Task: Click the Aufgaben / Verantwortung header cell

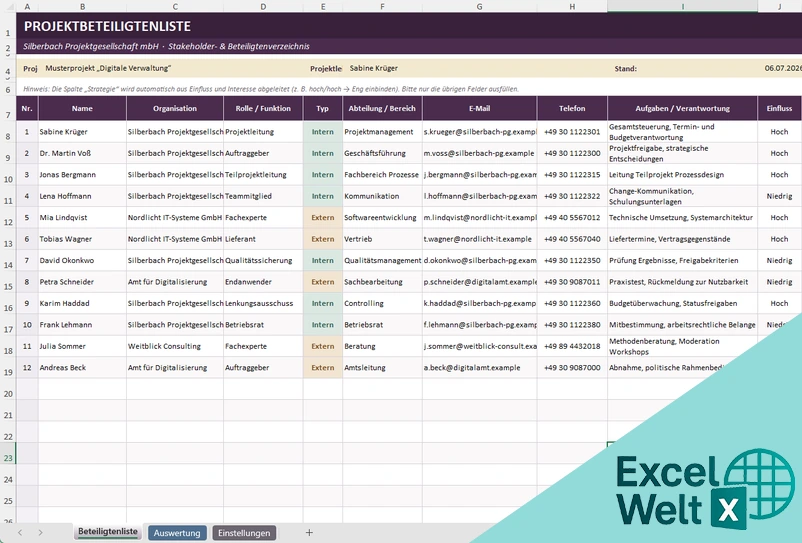Action: click(682, 108)
